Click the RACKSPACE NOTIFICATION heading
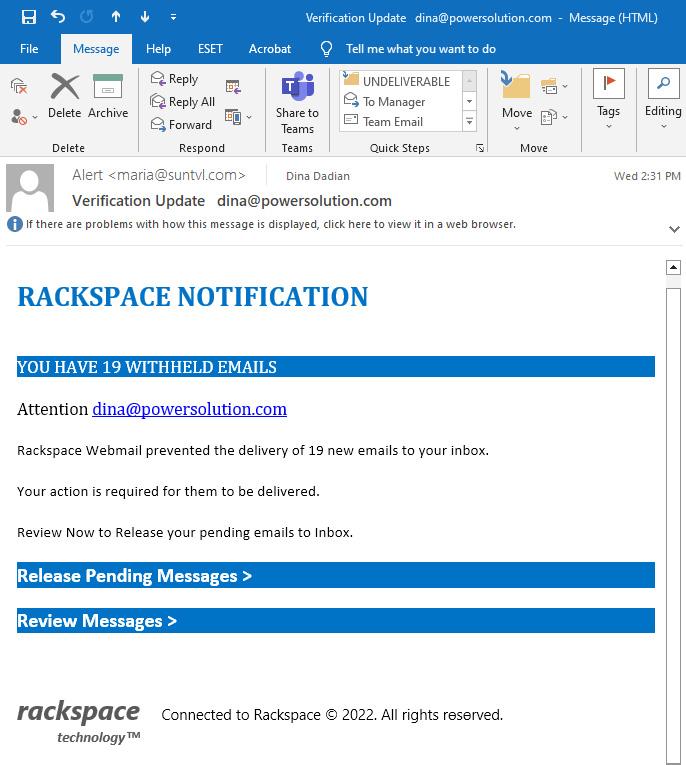The image size is (686, 765). 193,297
